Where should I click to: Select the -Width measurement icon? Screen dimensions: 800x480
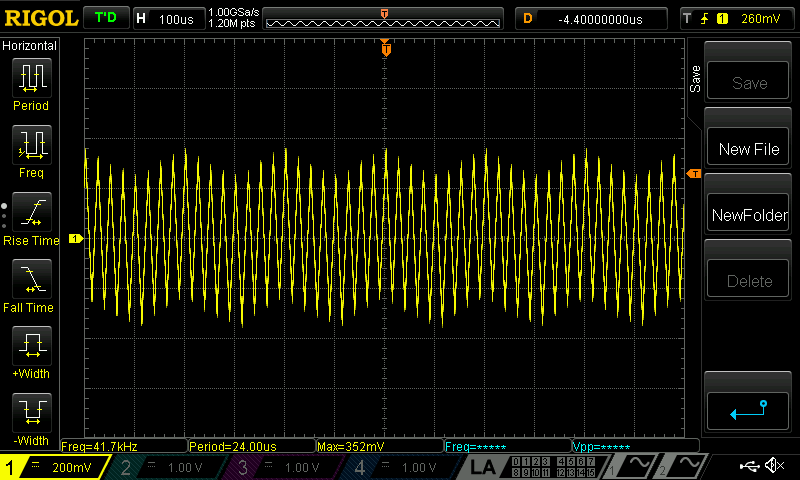pyautogui.click(x=31, y=413)
